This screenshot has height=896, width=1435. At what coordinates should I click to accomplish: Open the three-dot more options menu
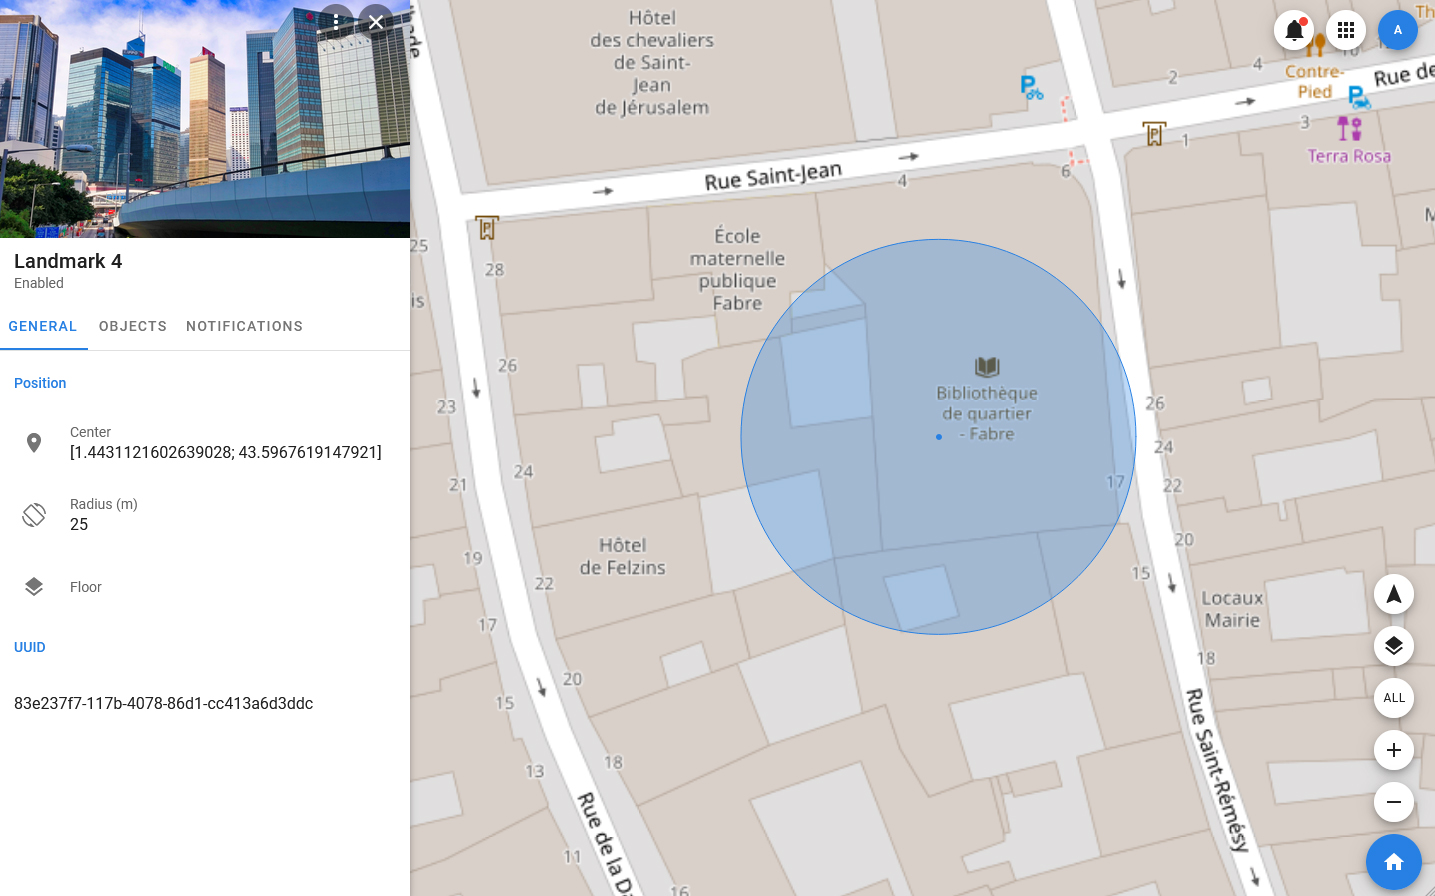[336, 22]
